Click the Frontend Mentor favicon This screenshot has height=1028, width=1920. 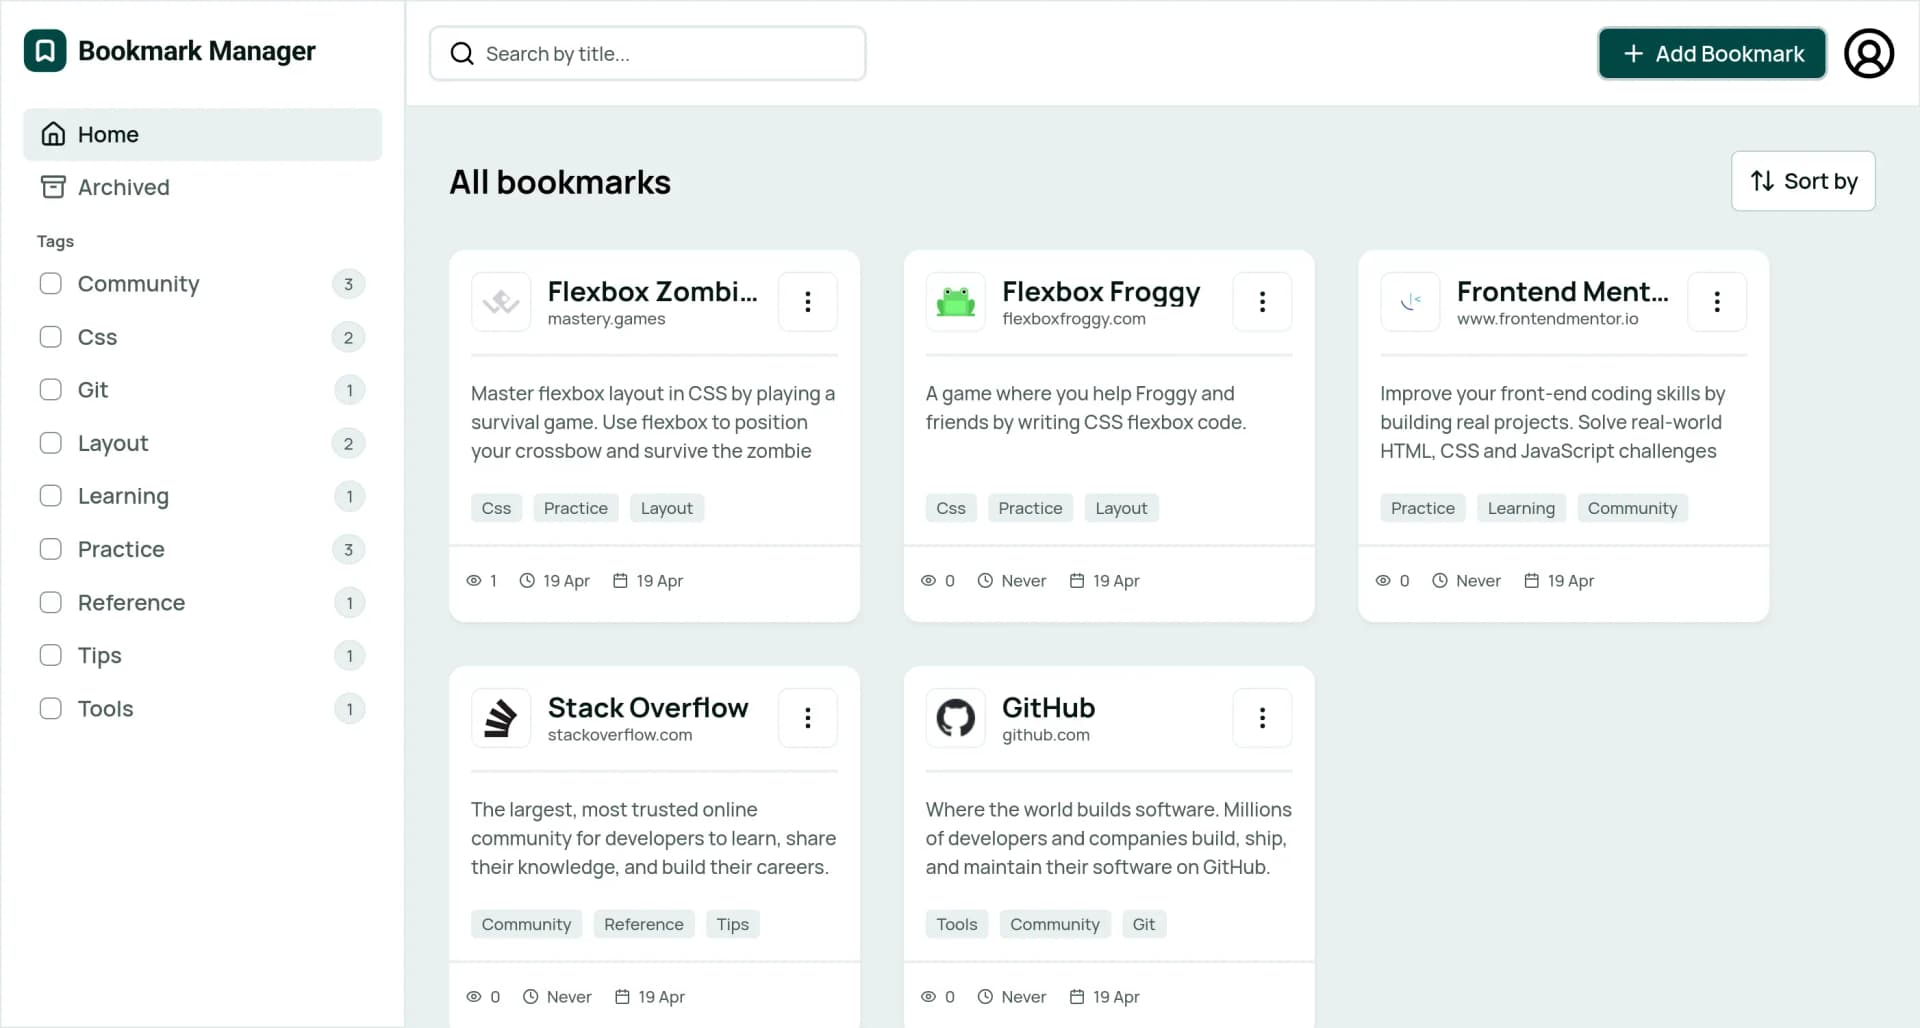coord(1410,302)
